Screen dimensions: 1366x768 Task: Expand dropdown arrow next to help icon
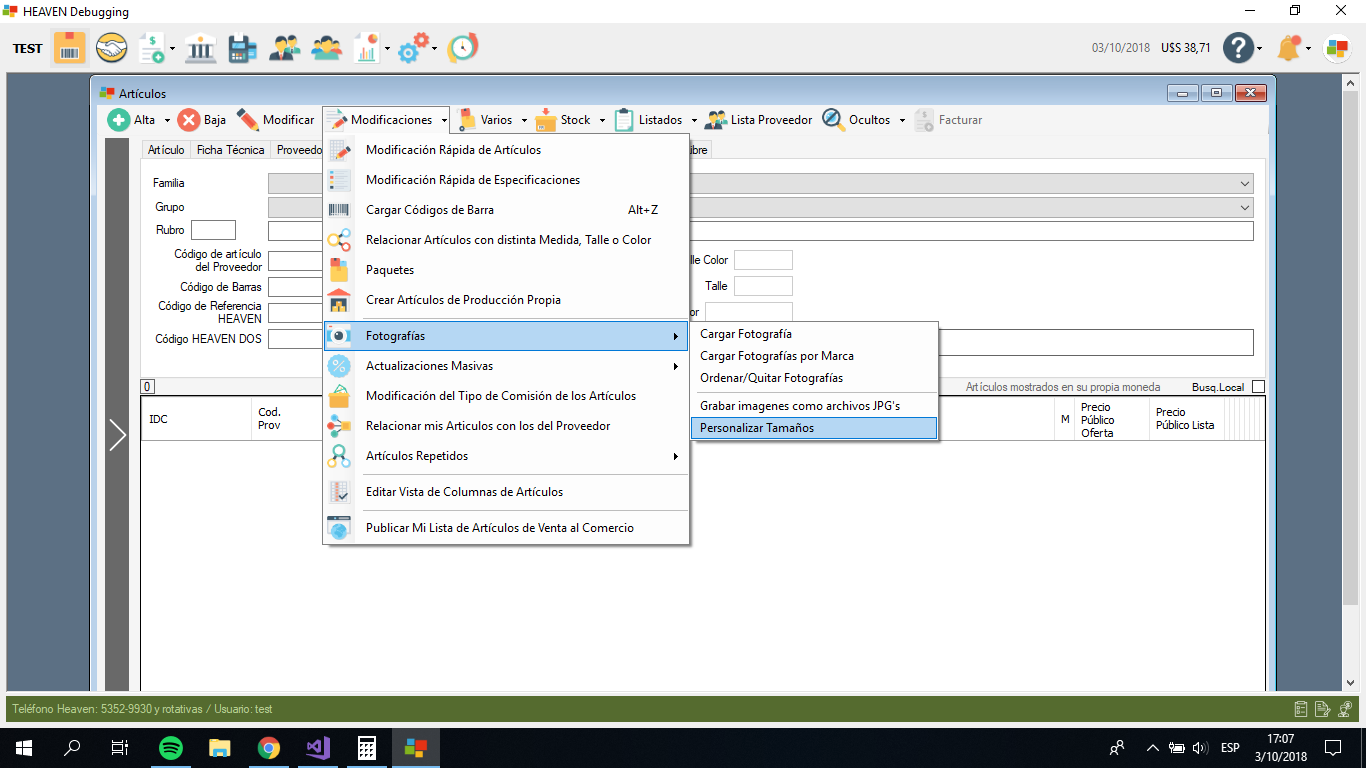(x=1260, y=48)
